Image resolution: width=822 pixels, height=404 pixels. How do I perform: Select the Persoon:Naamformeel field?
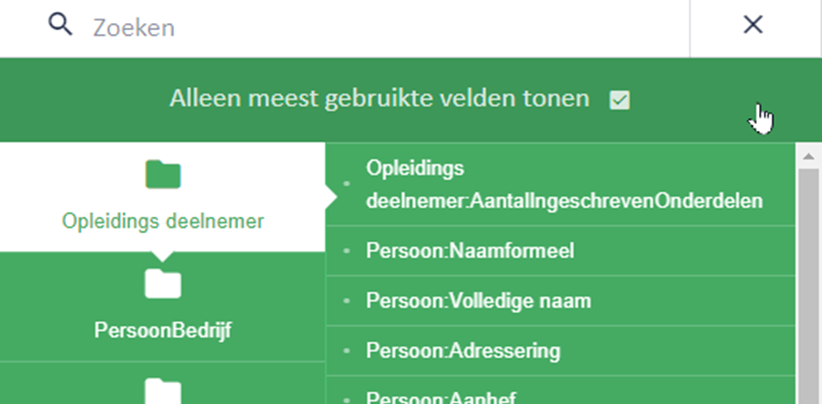tap(560, 251)
